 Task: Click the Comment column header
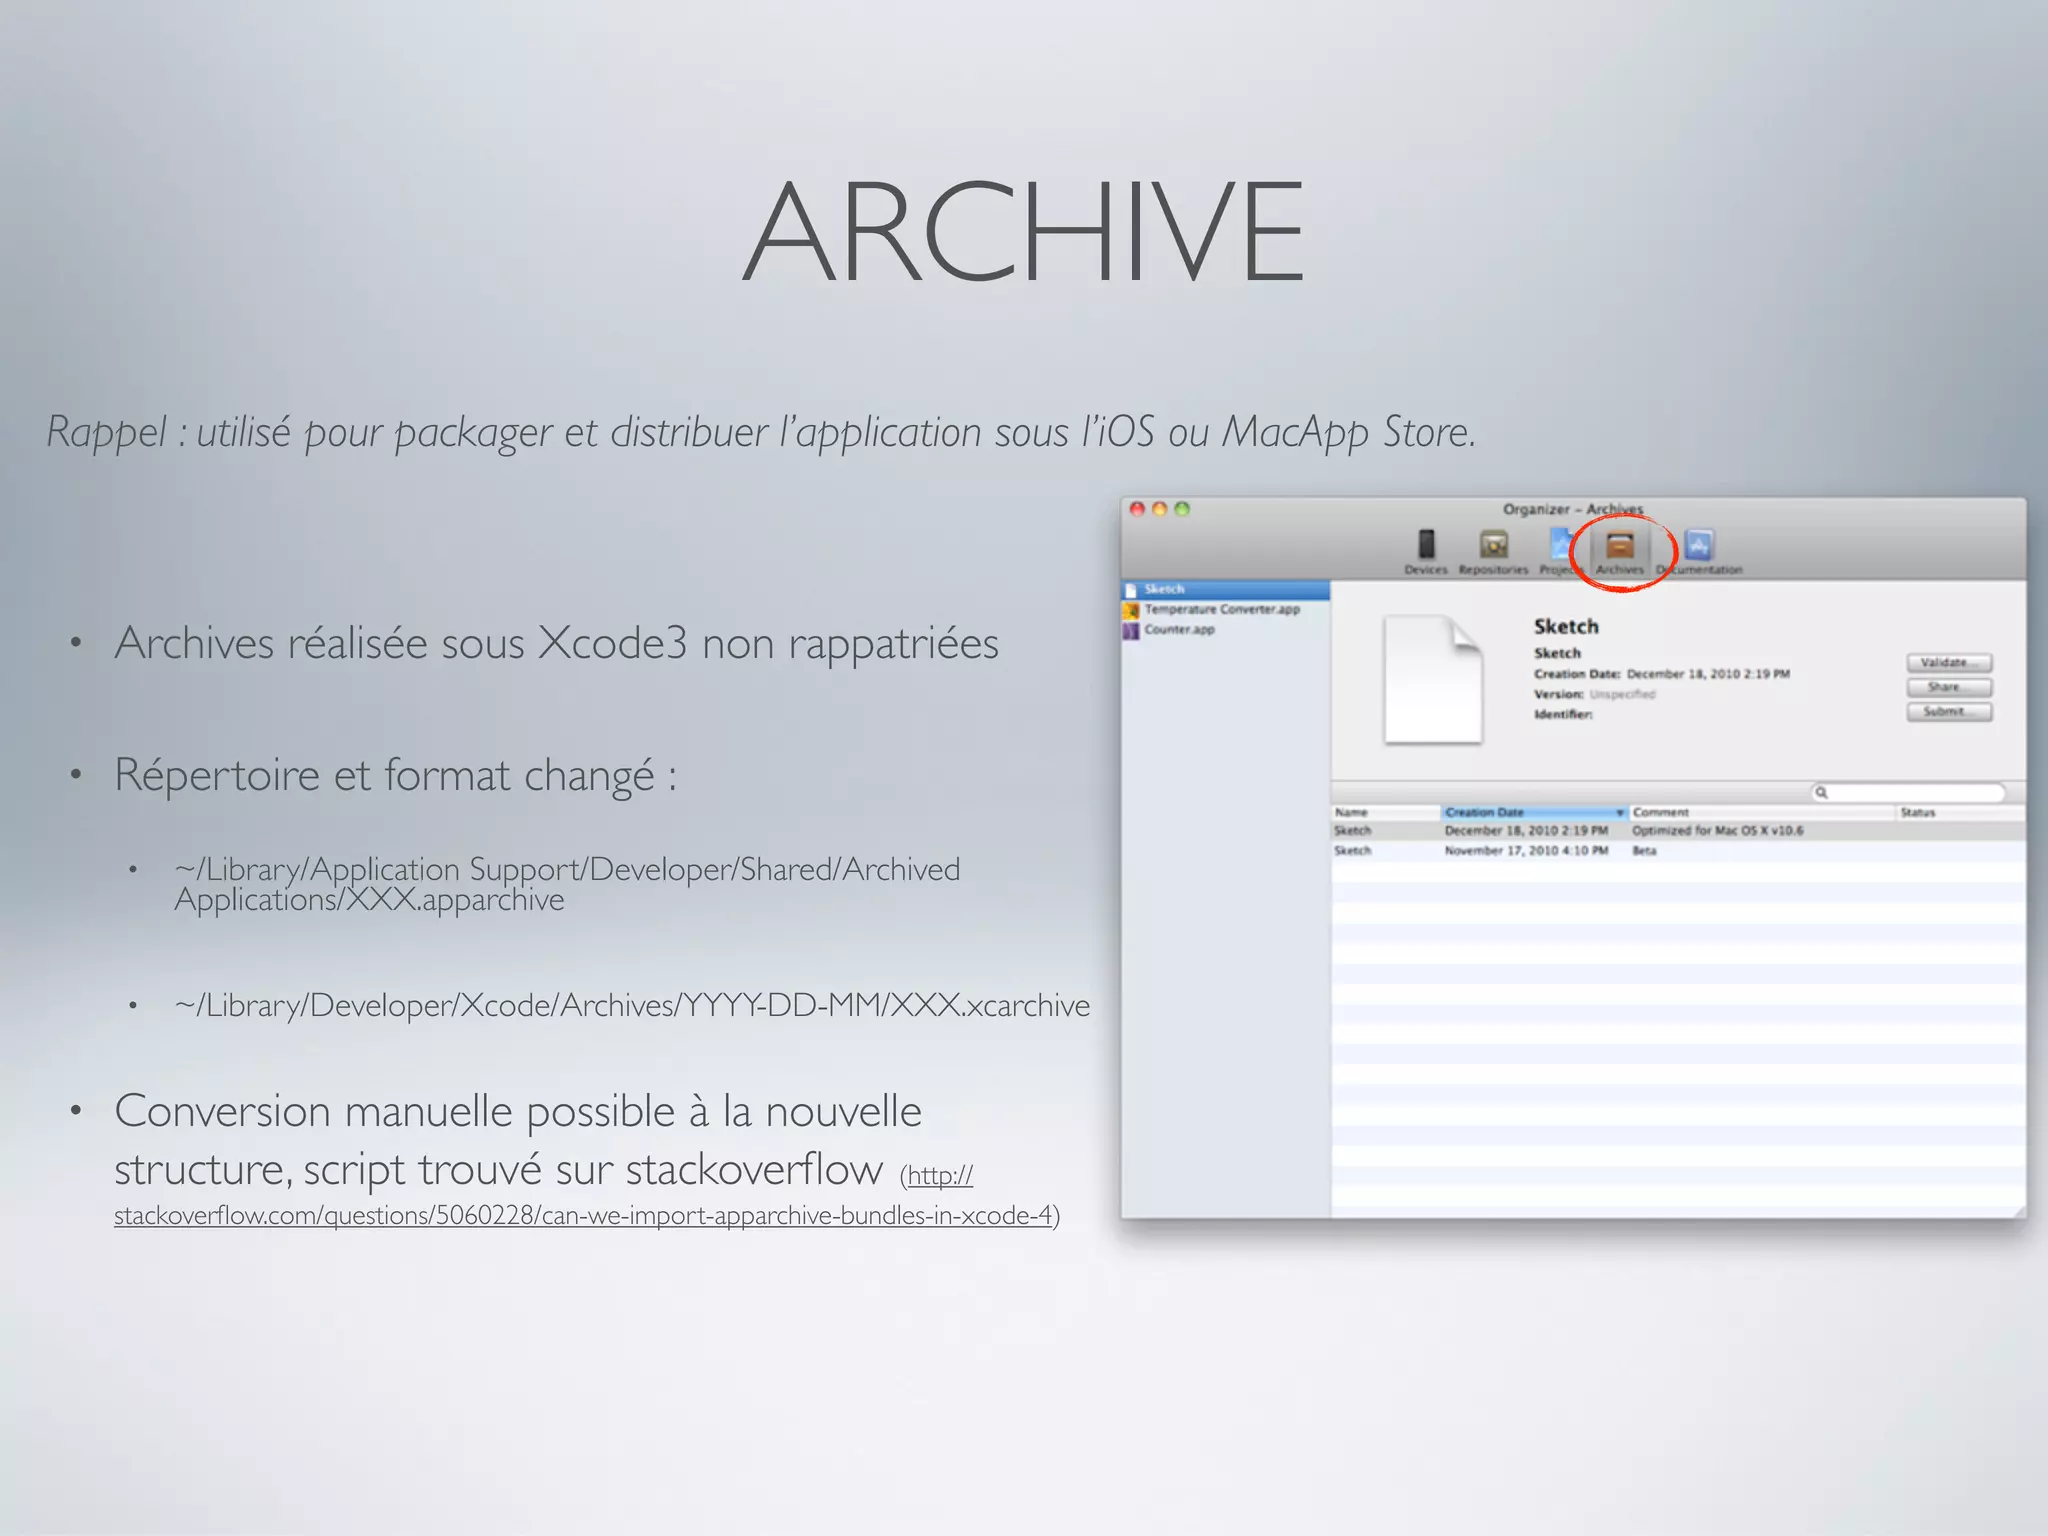(x=1763, y=812)
